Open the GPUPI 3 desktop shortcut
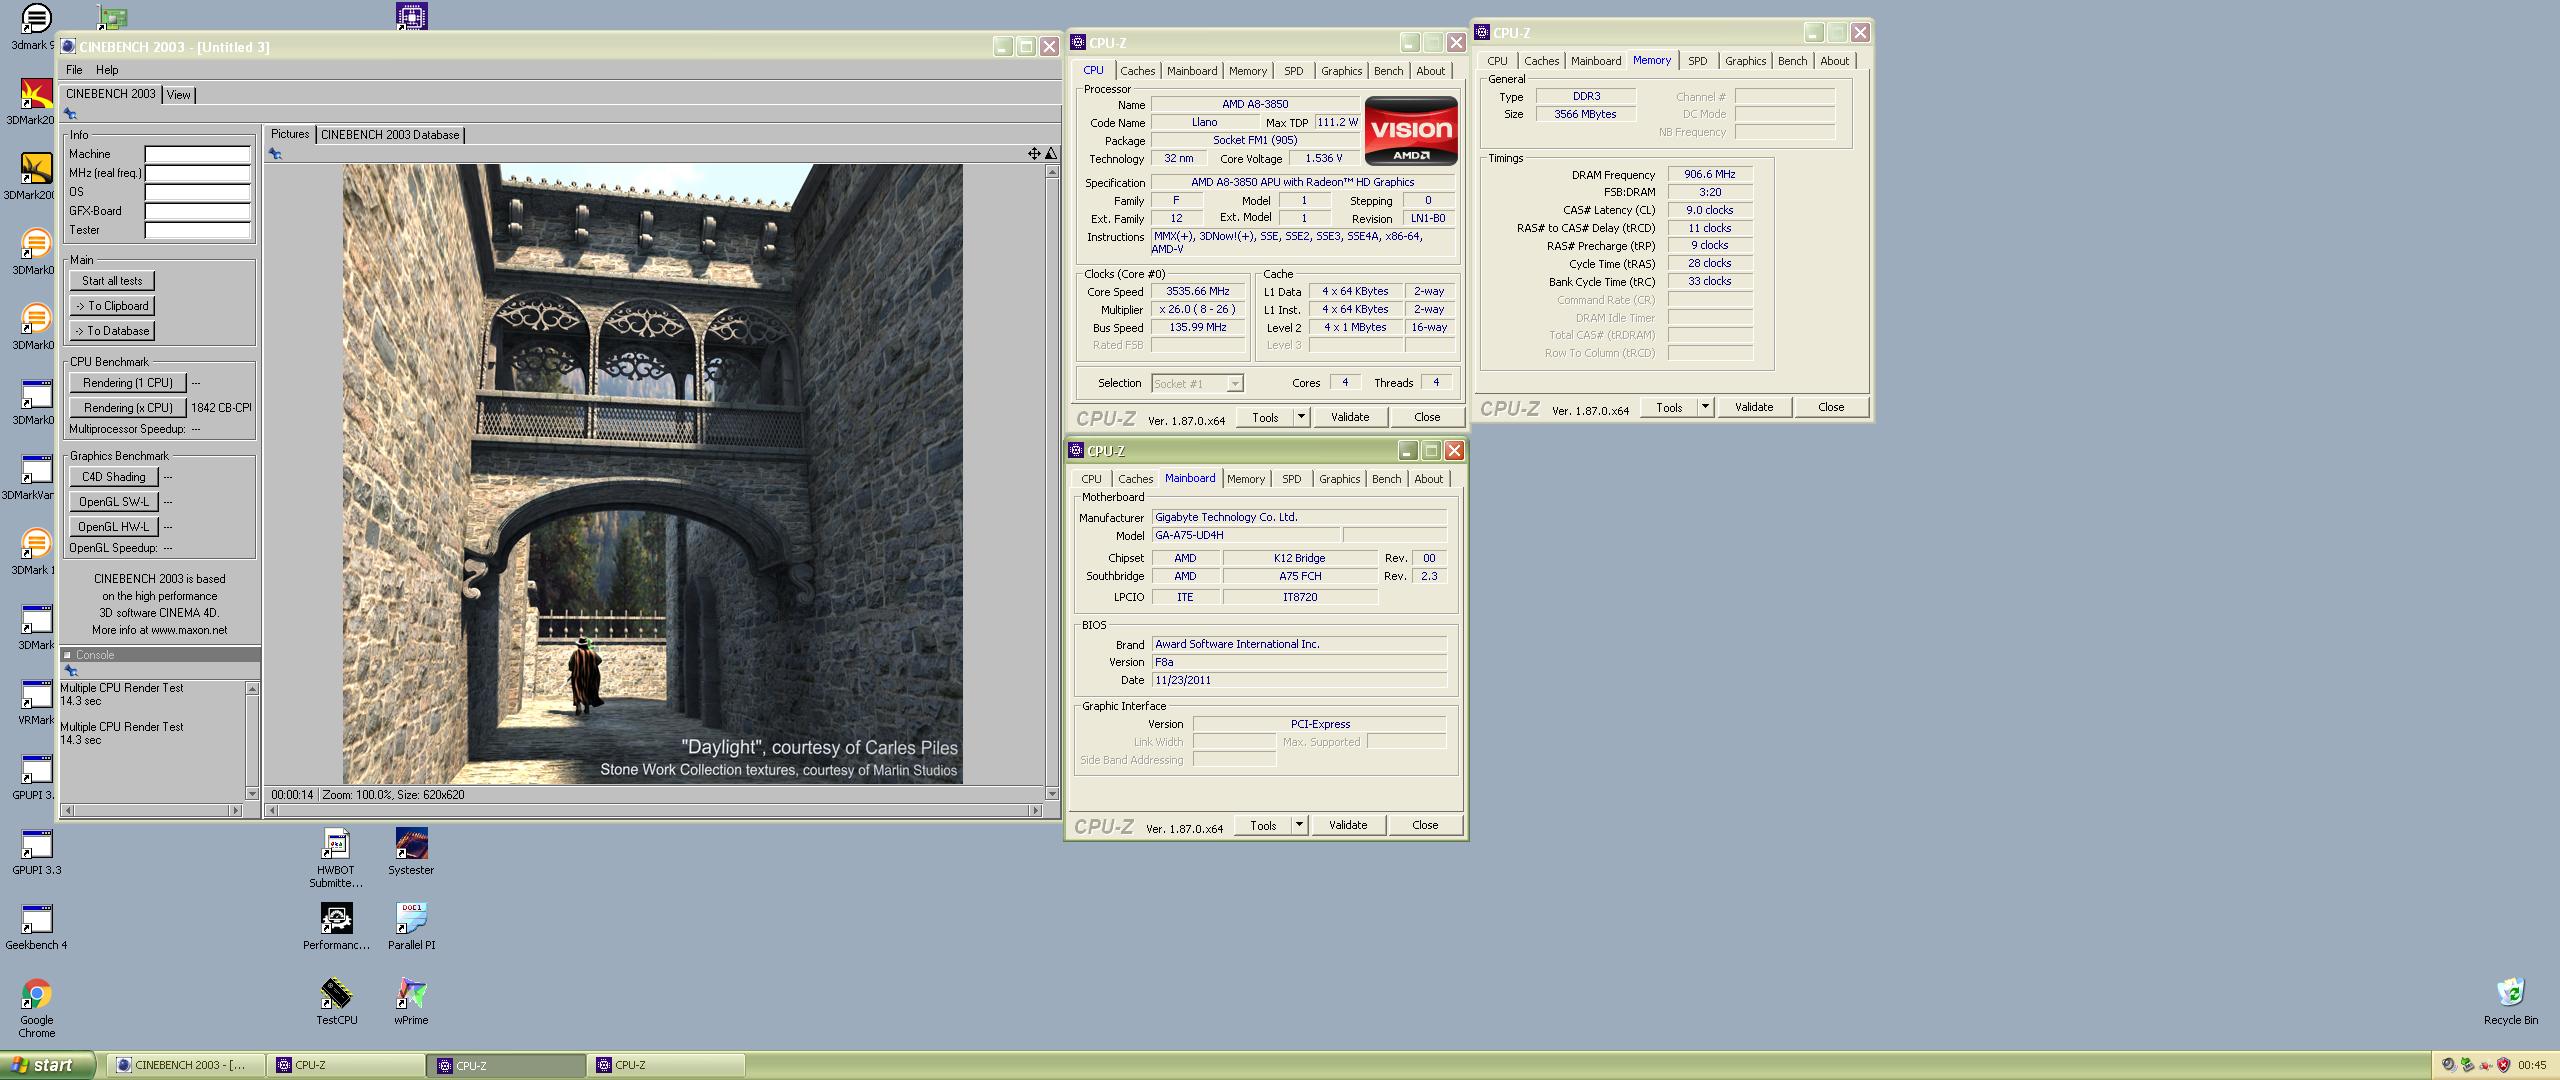This screenshot has height=1080, width=2560. 36,770
